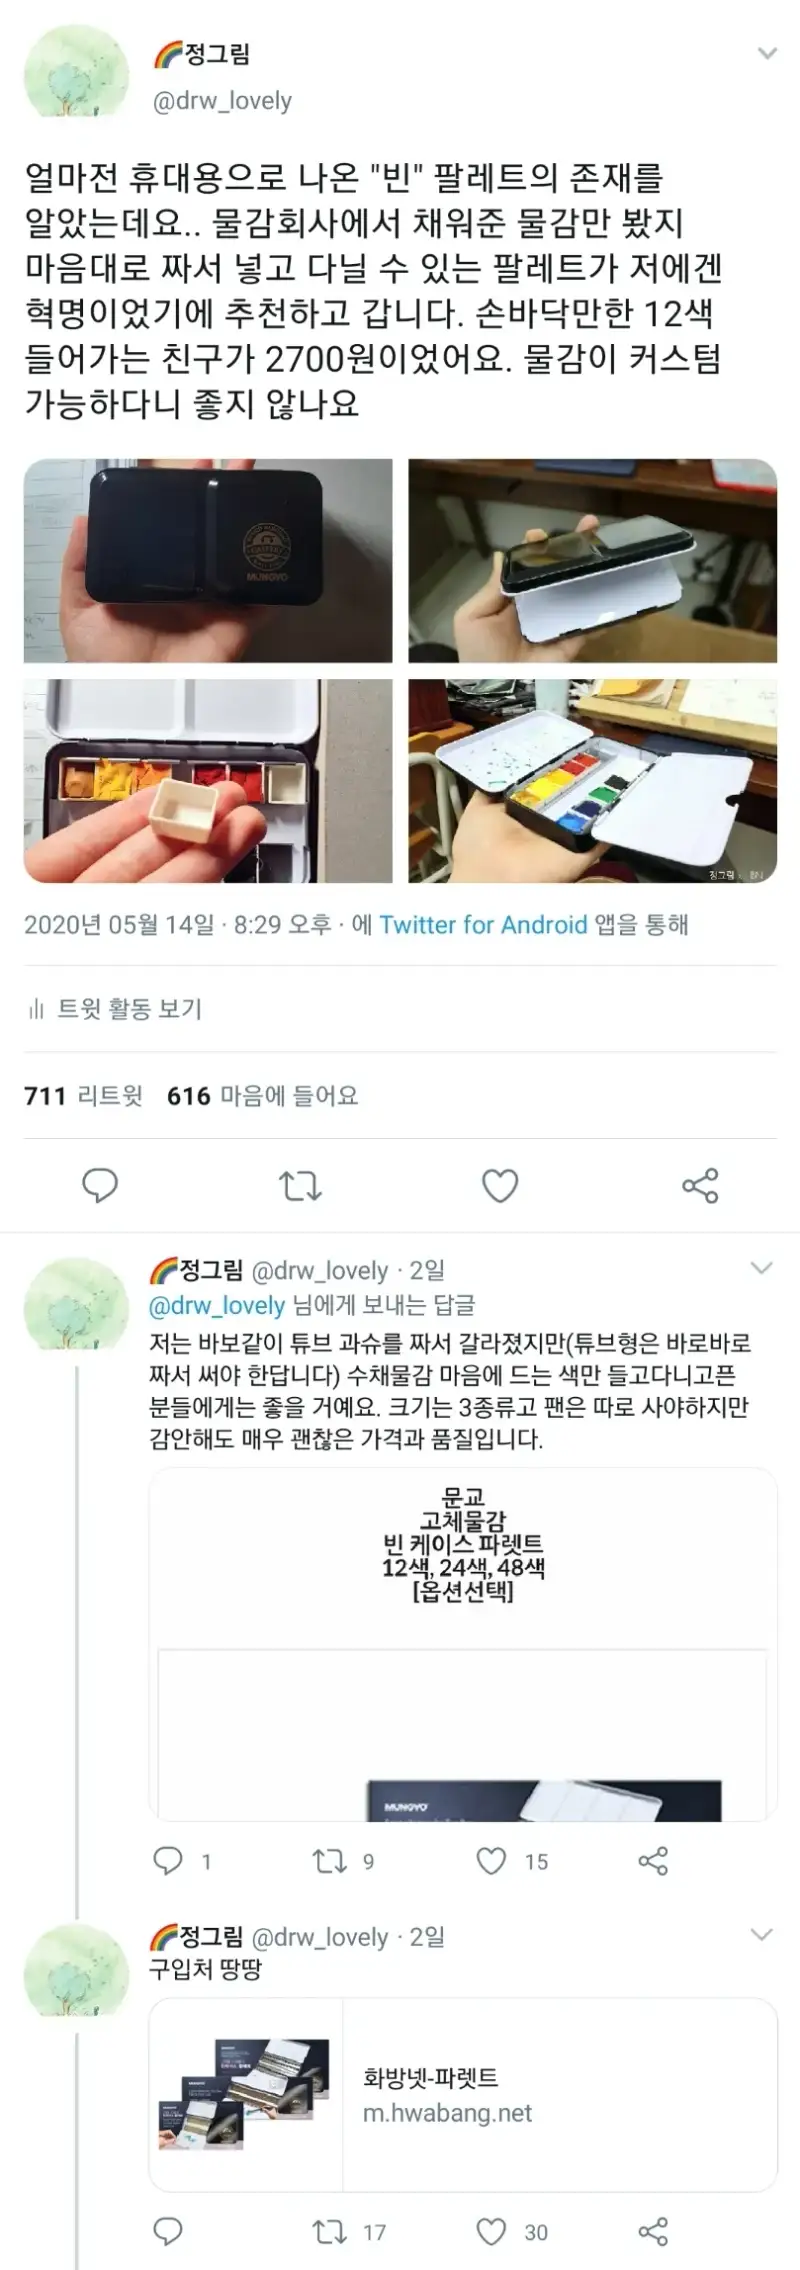
Task: Share the main tweet
Action: coord(700,1186)
